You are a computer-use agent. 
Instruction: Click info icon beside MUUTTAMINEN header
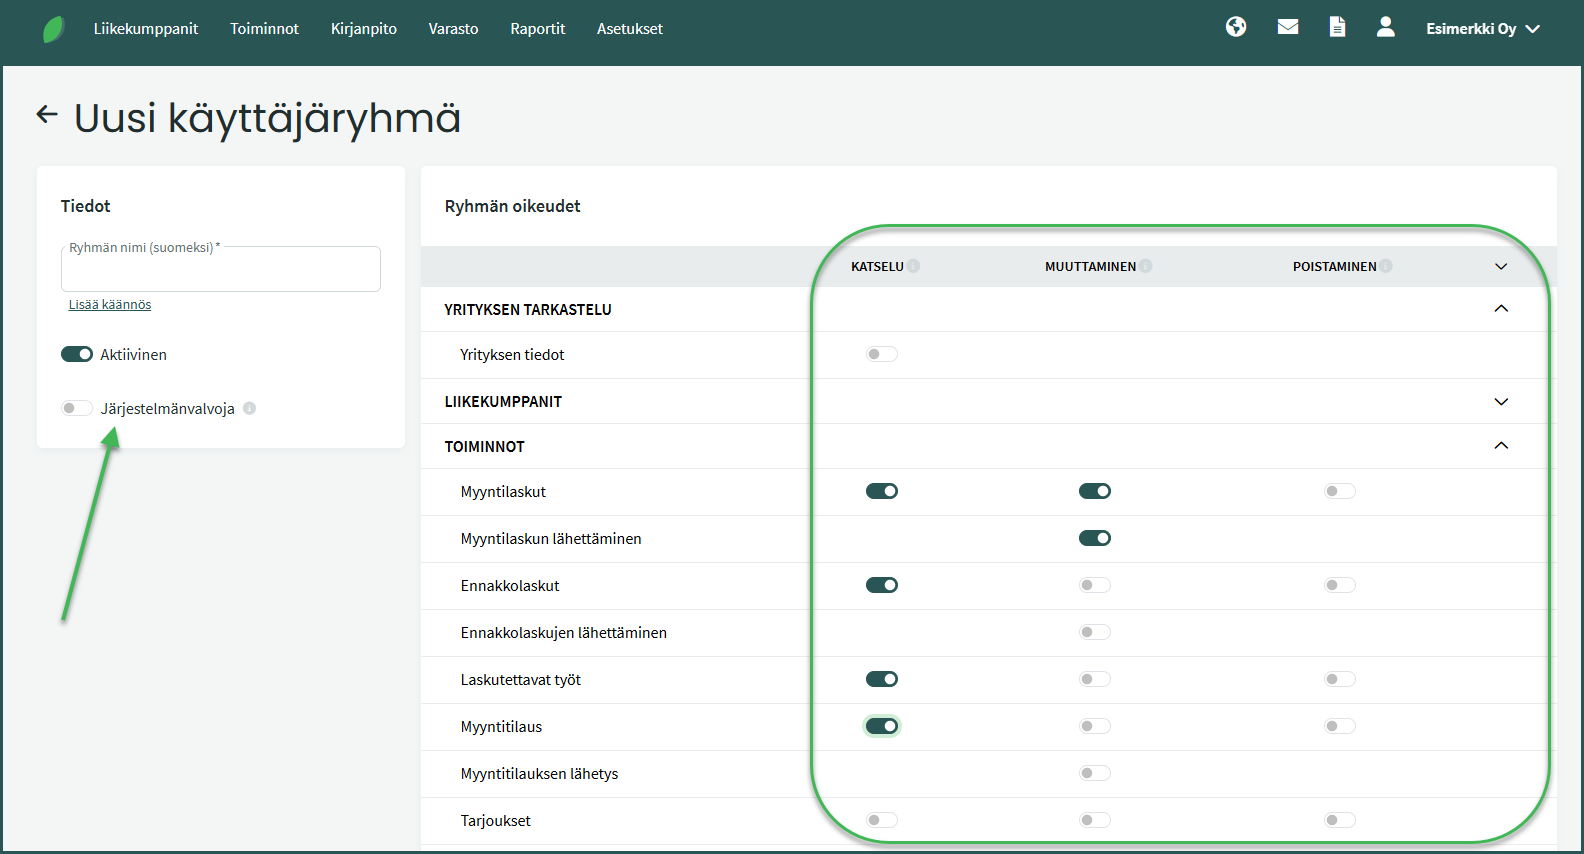[x=1146, y=266]
